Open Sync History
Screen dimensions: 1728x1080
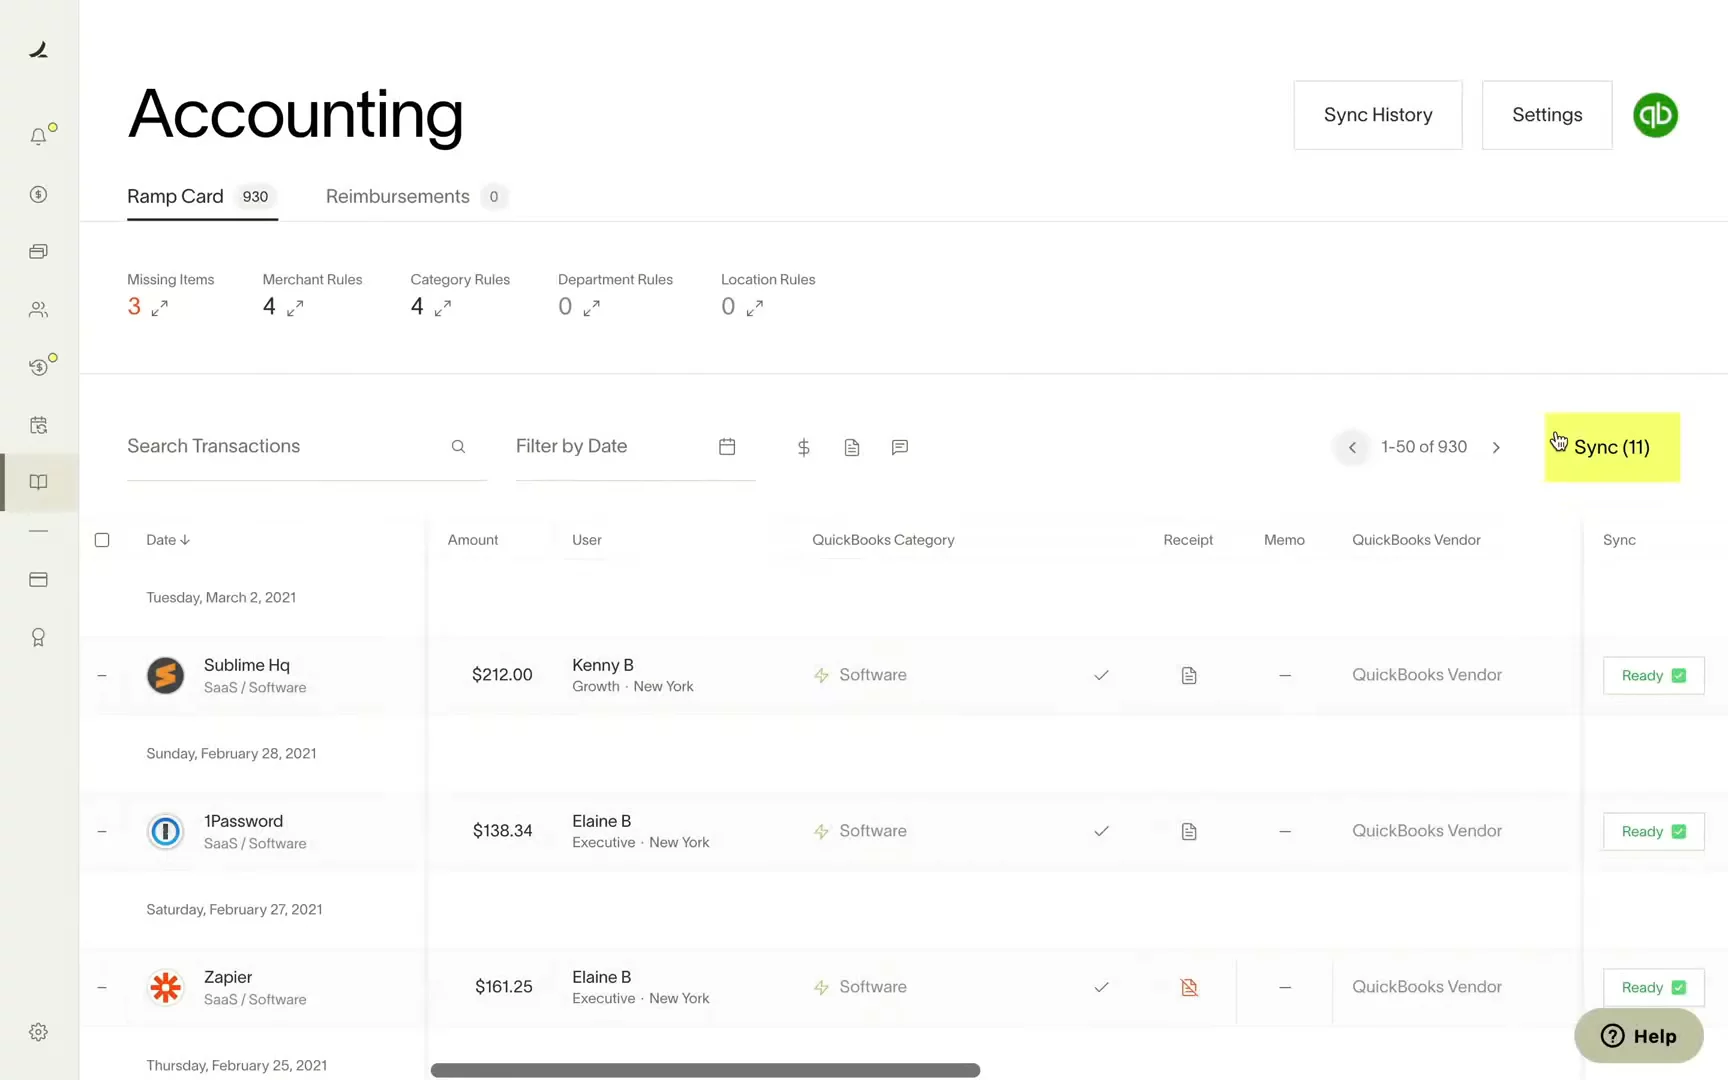point(1377,115)
